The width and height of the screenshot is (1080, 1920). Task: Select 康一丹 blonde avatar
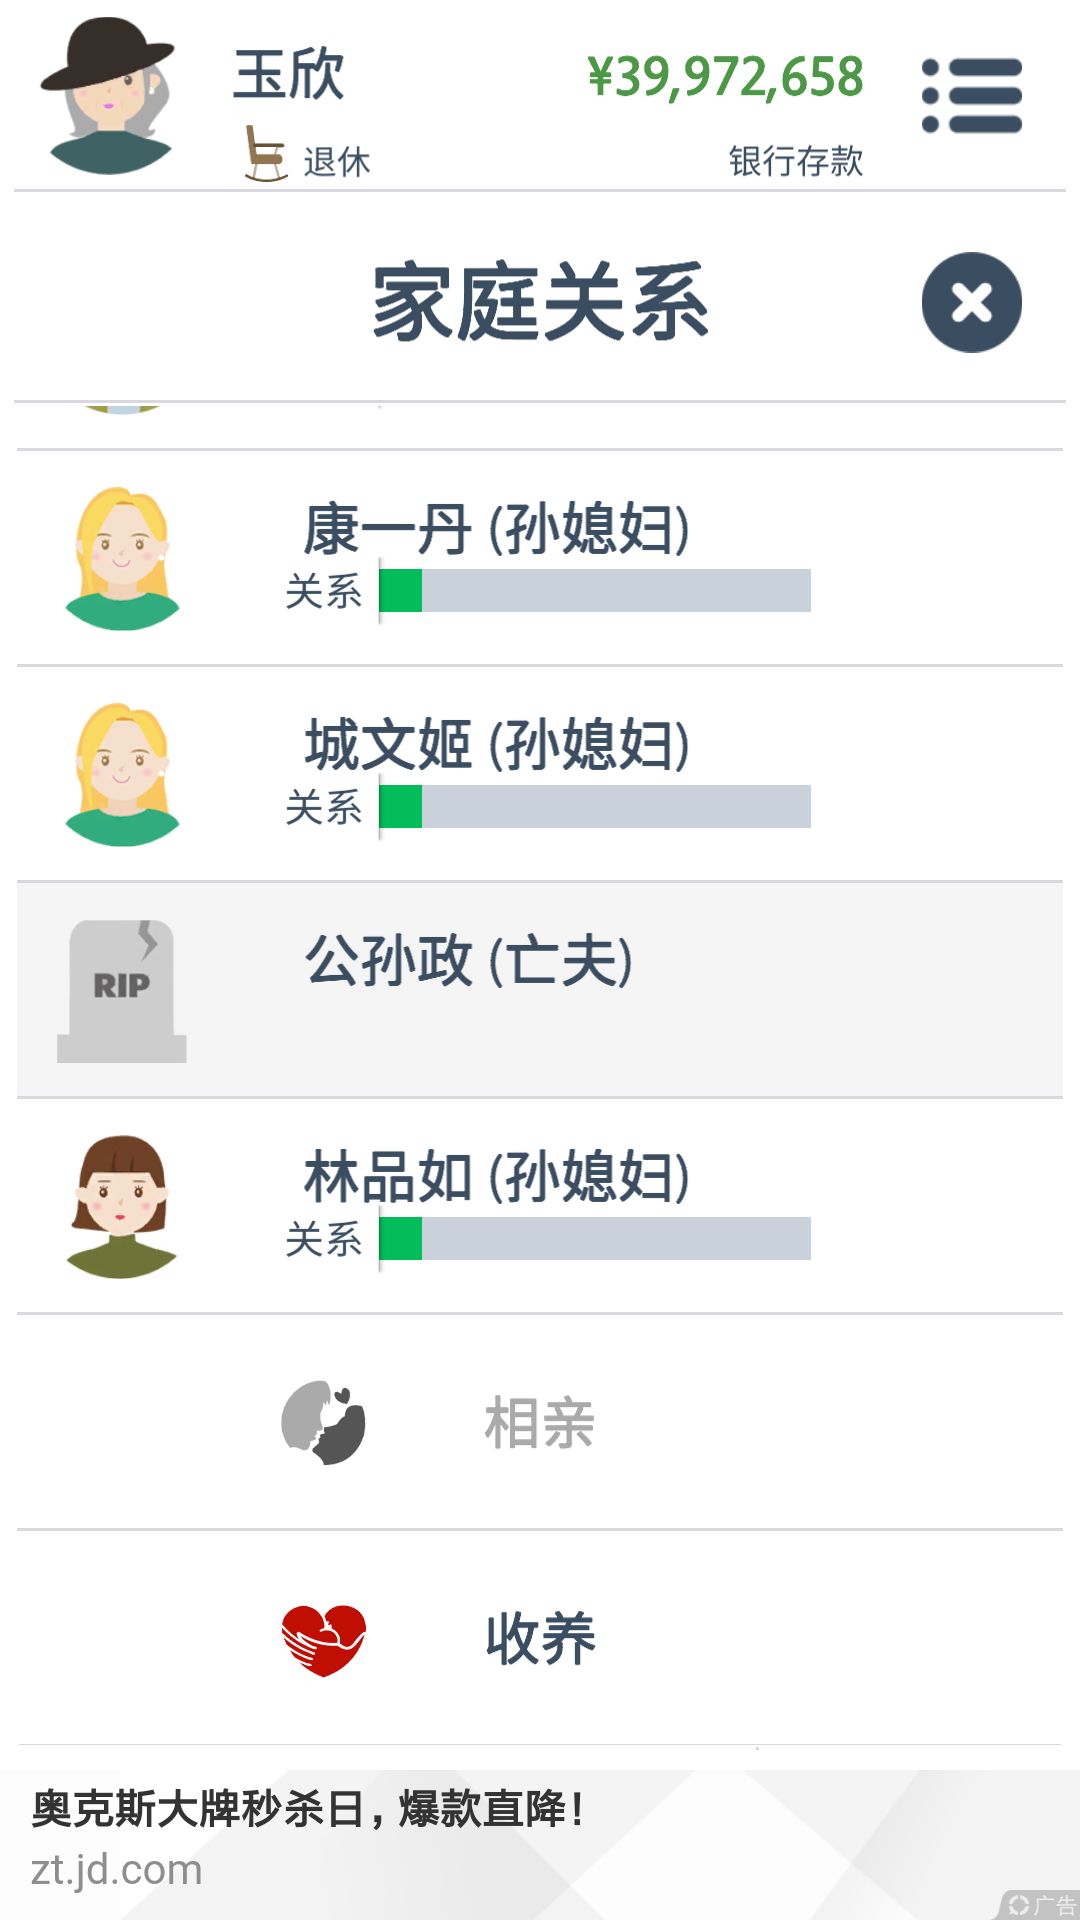[x=122, y=559]
